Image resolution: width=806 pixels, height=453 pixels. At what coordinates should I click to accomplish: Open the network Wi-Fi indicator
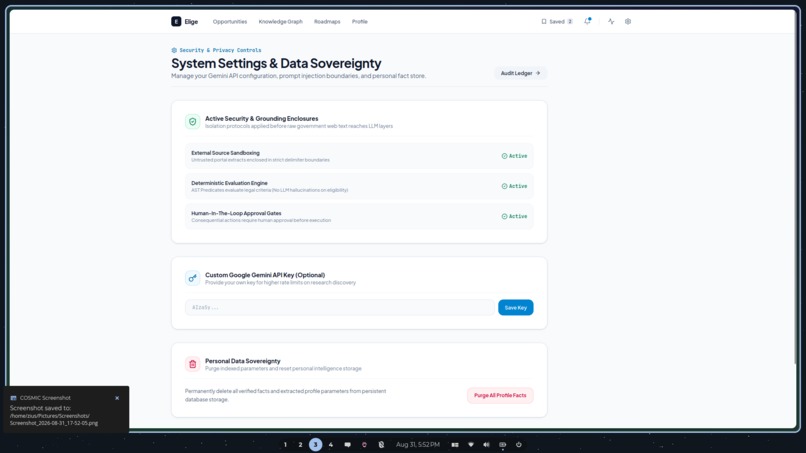(x=471, y=445)
